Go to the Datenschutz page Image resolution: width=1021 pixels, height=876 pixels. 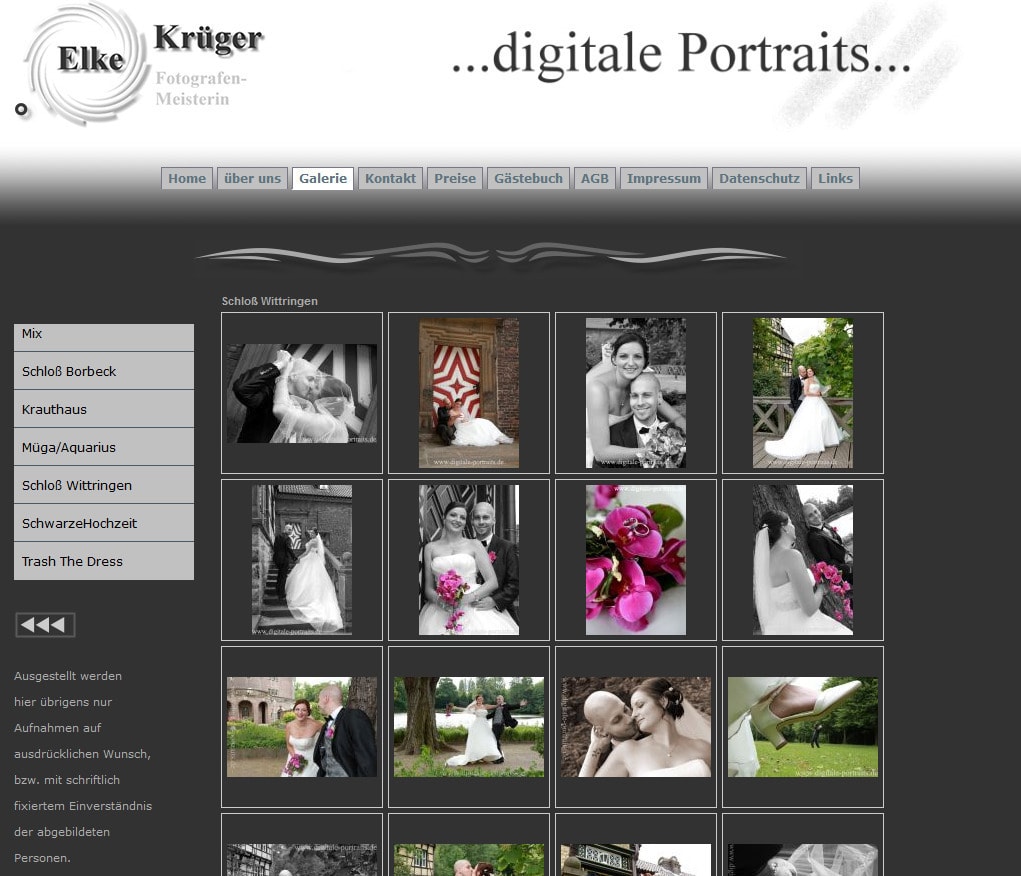[759, 178]
